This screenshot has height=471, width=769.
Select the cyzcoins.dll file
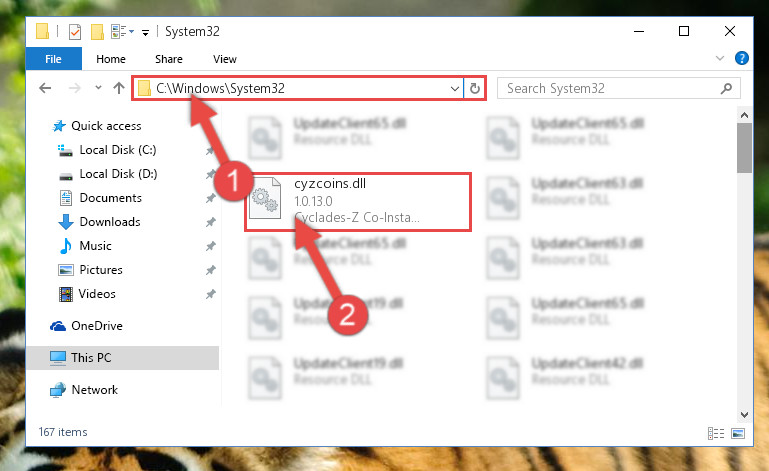point(358,201)
